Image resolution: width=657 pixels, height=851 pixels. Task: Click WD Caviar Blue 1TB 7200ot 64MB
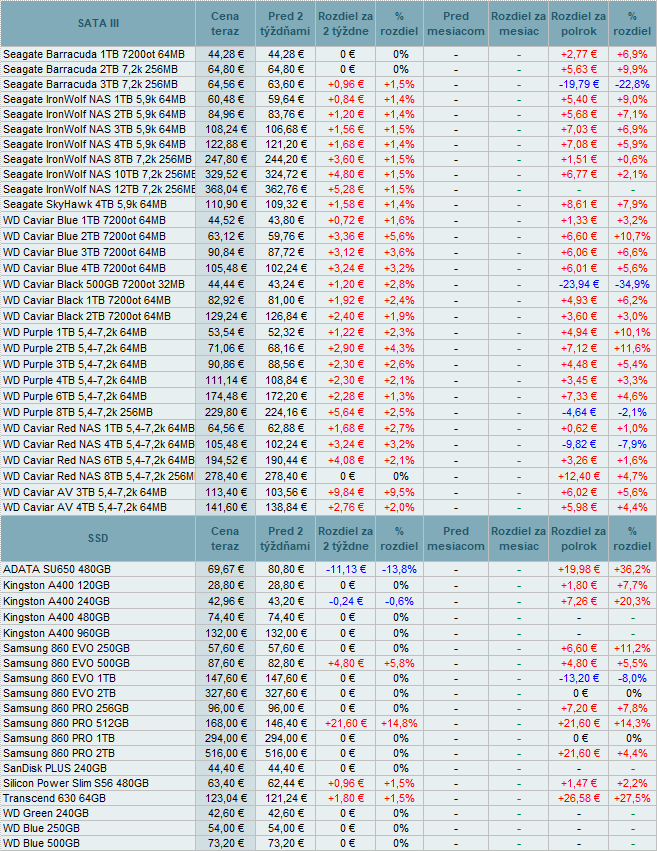tap(84, 220)
